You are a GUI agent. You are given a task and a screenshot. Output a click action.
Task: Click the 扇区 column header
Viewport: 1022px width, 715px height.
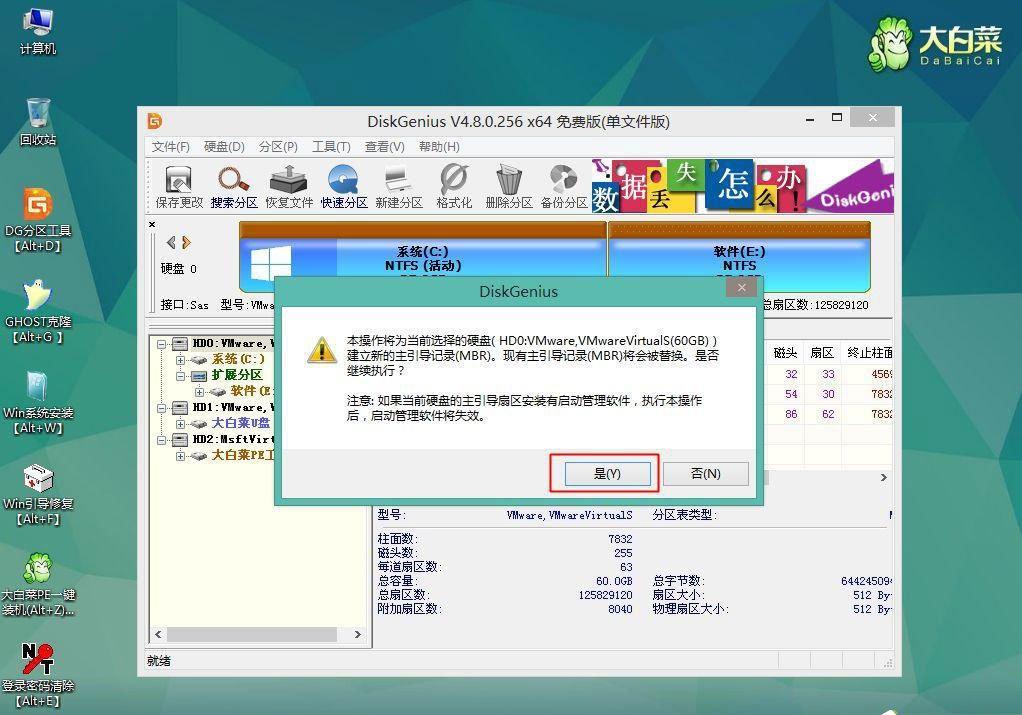click(x=822, y=353)
